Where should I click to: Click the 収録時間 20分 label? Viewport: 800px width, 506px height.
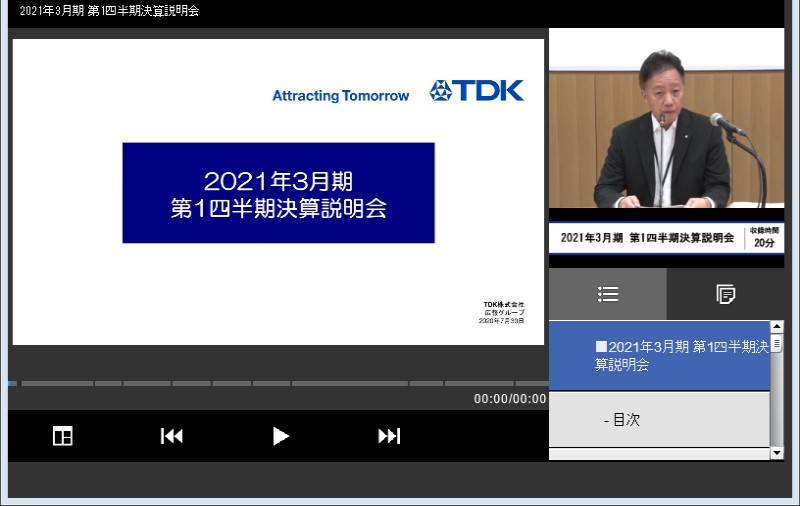tap(764, 238)
